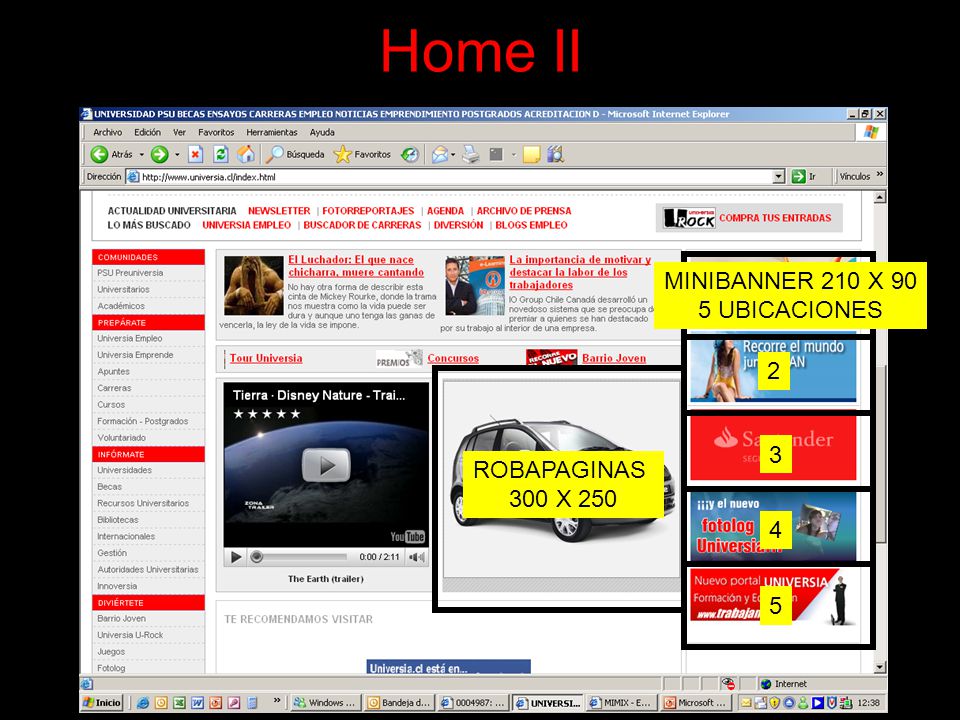
Task: Open the History clock icon
Action: pos(410,154)
